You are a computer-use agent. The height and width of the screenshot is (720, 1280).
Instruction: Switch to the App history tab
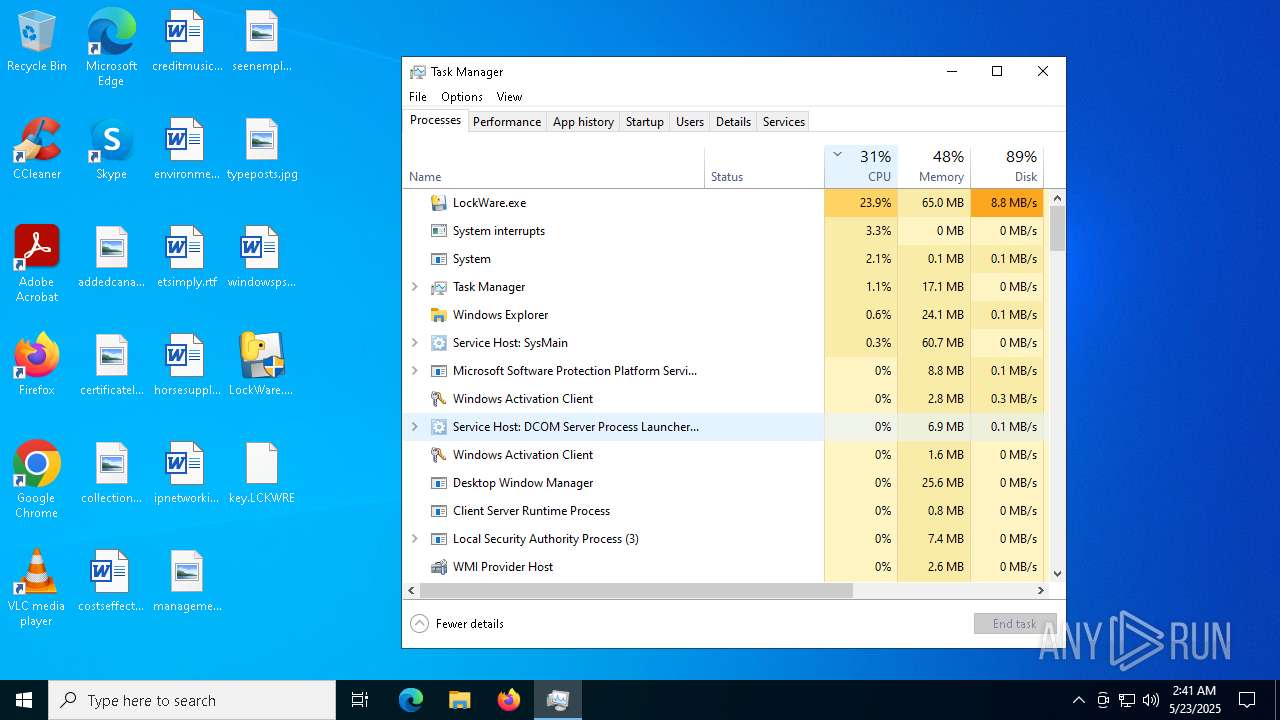[583, 122]
